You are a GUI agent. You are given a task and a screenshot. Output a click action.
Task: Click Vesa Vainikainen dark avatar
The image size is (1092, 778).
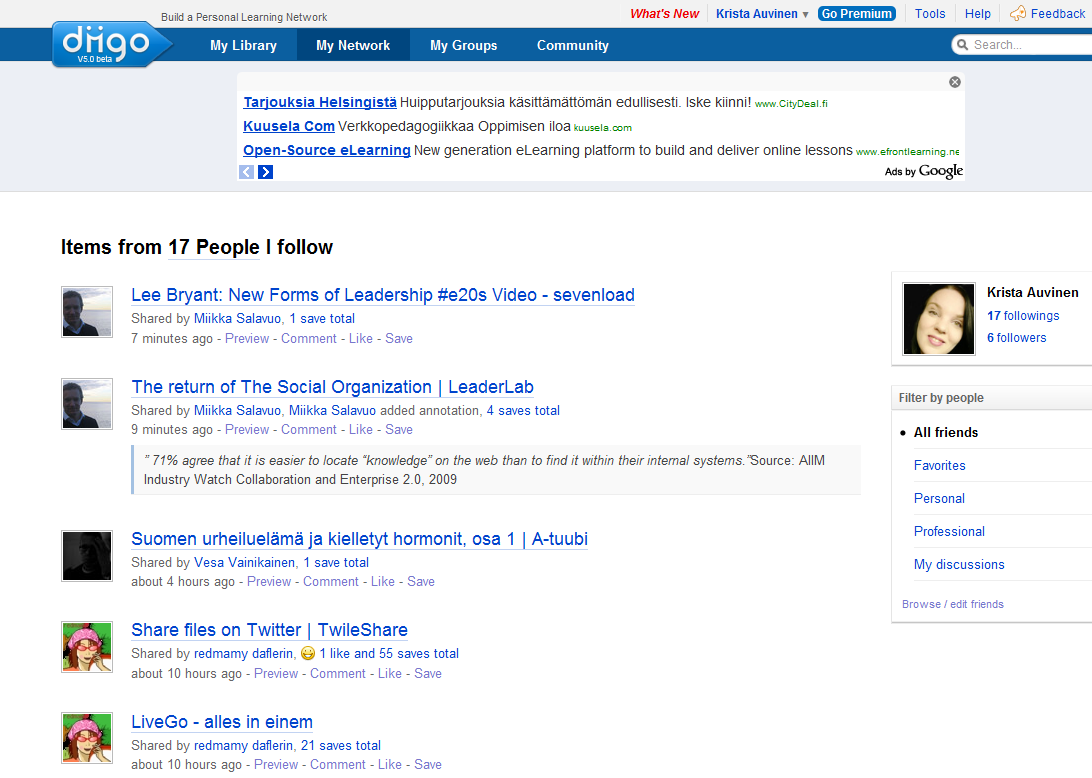tap(87, 556)
